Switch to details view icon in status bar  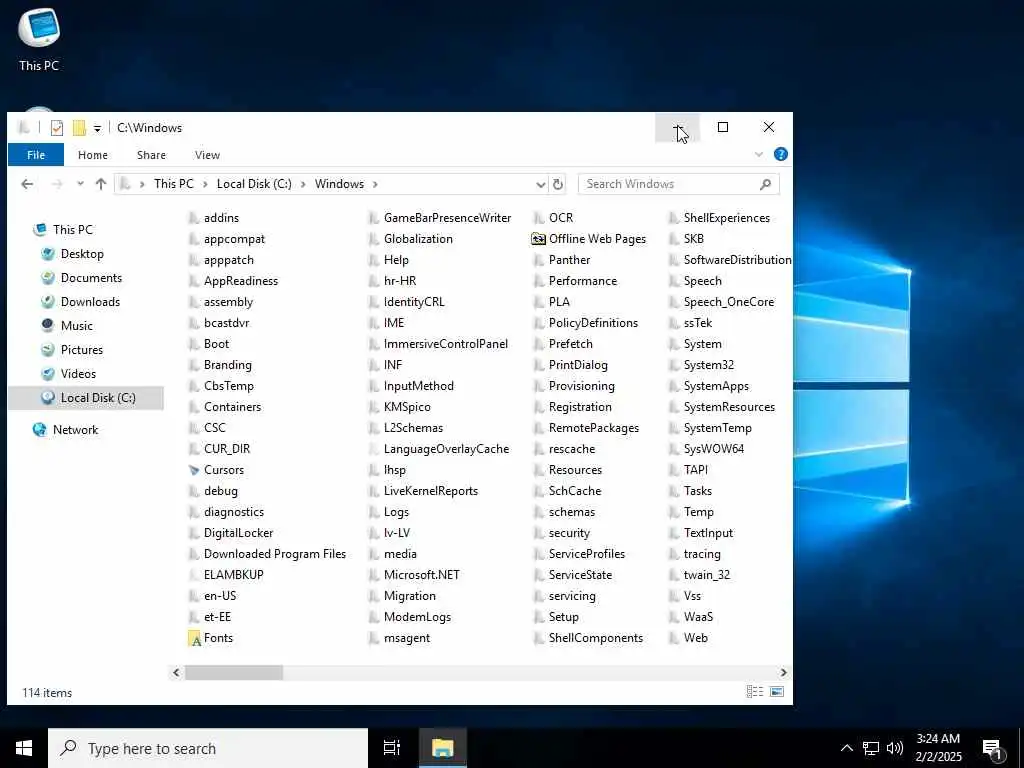click(755, 692)
